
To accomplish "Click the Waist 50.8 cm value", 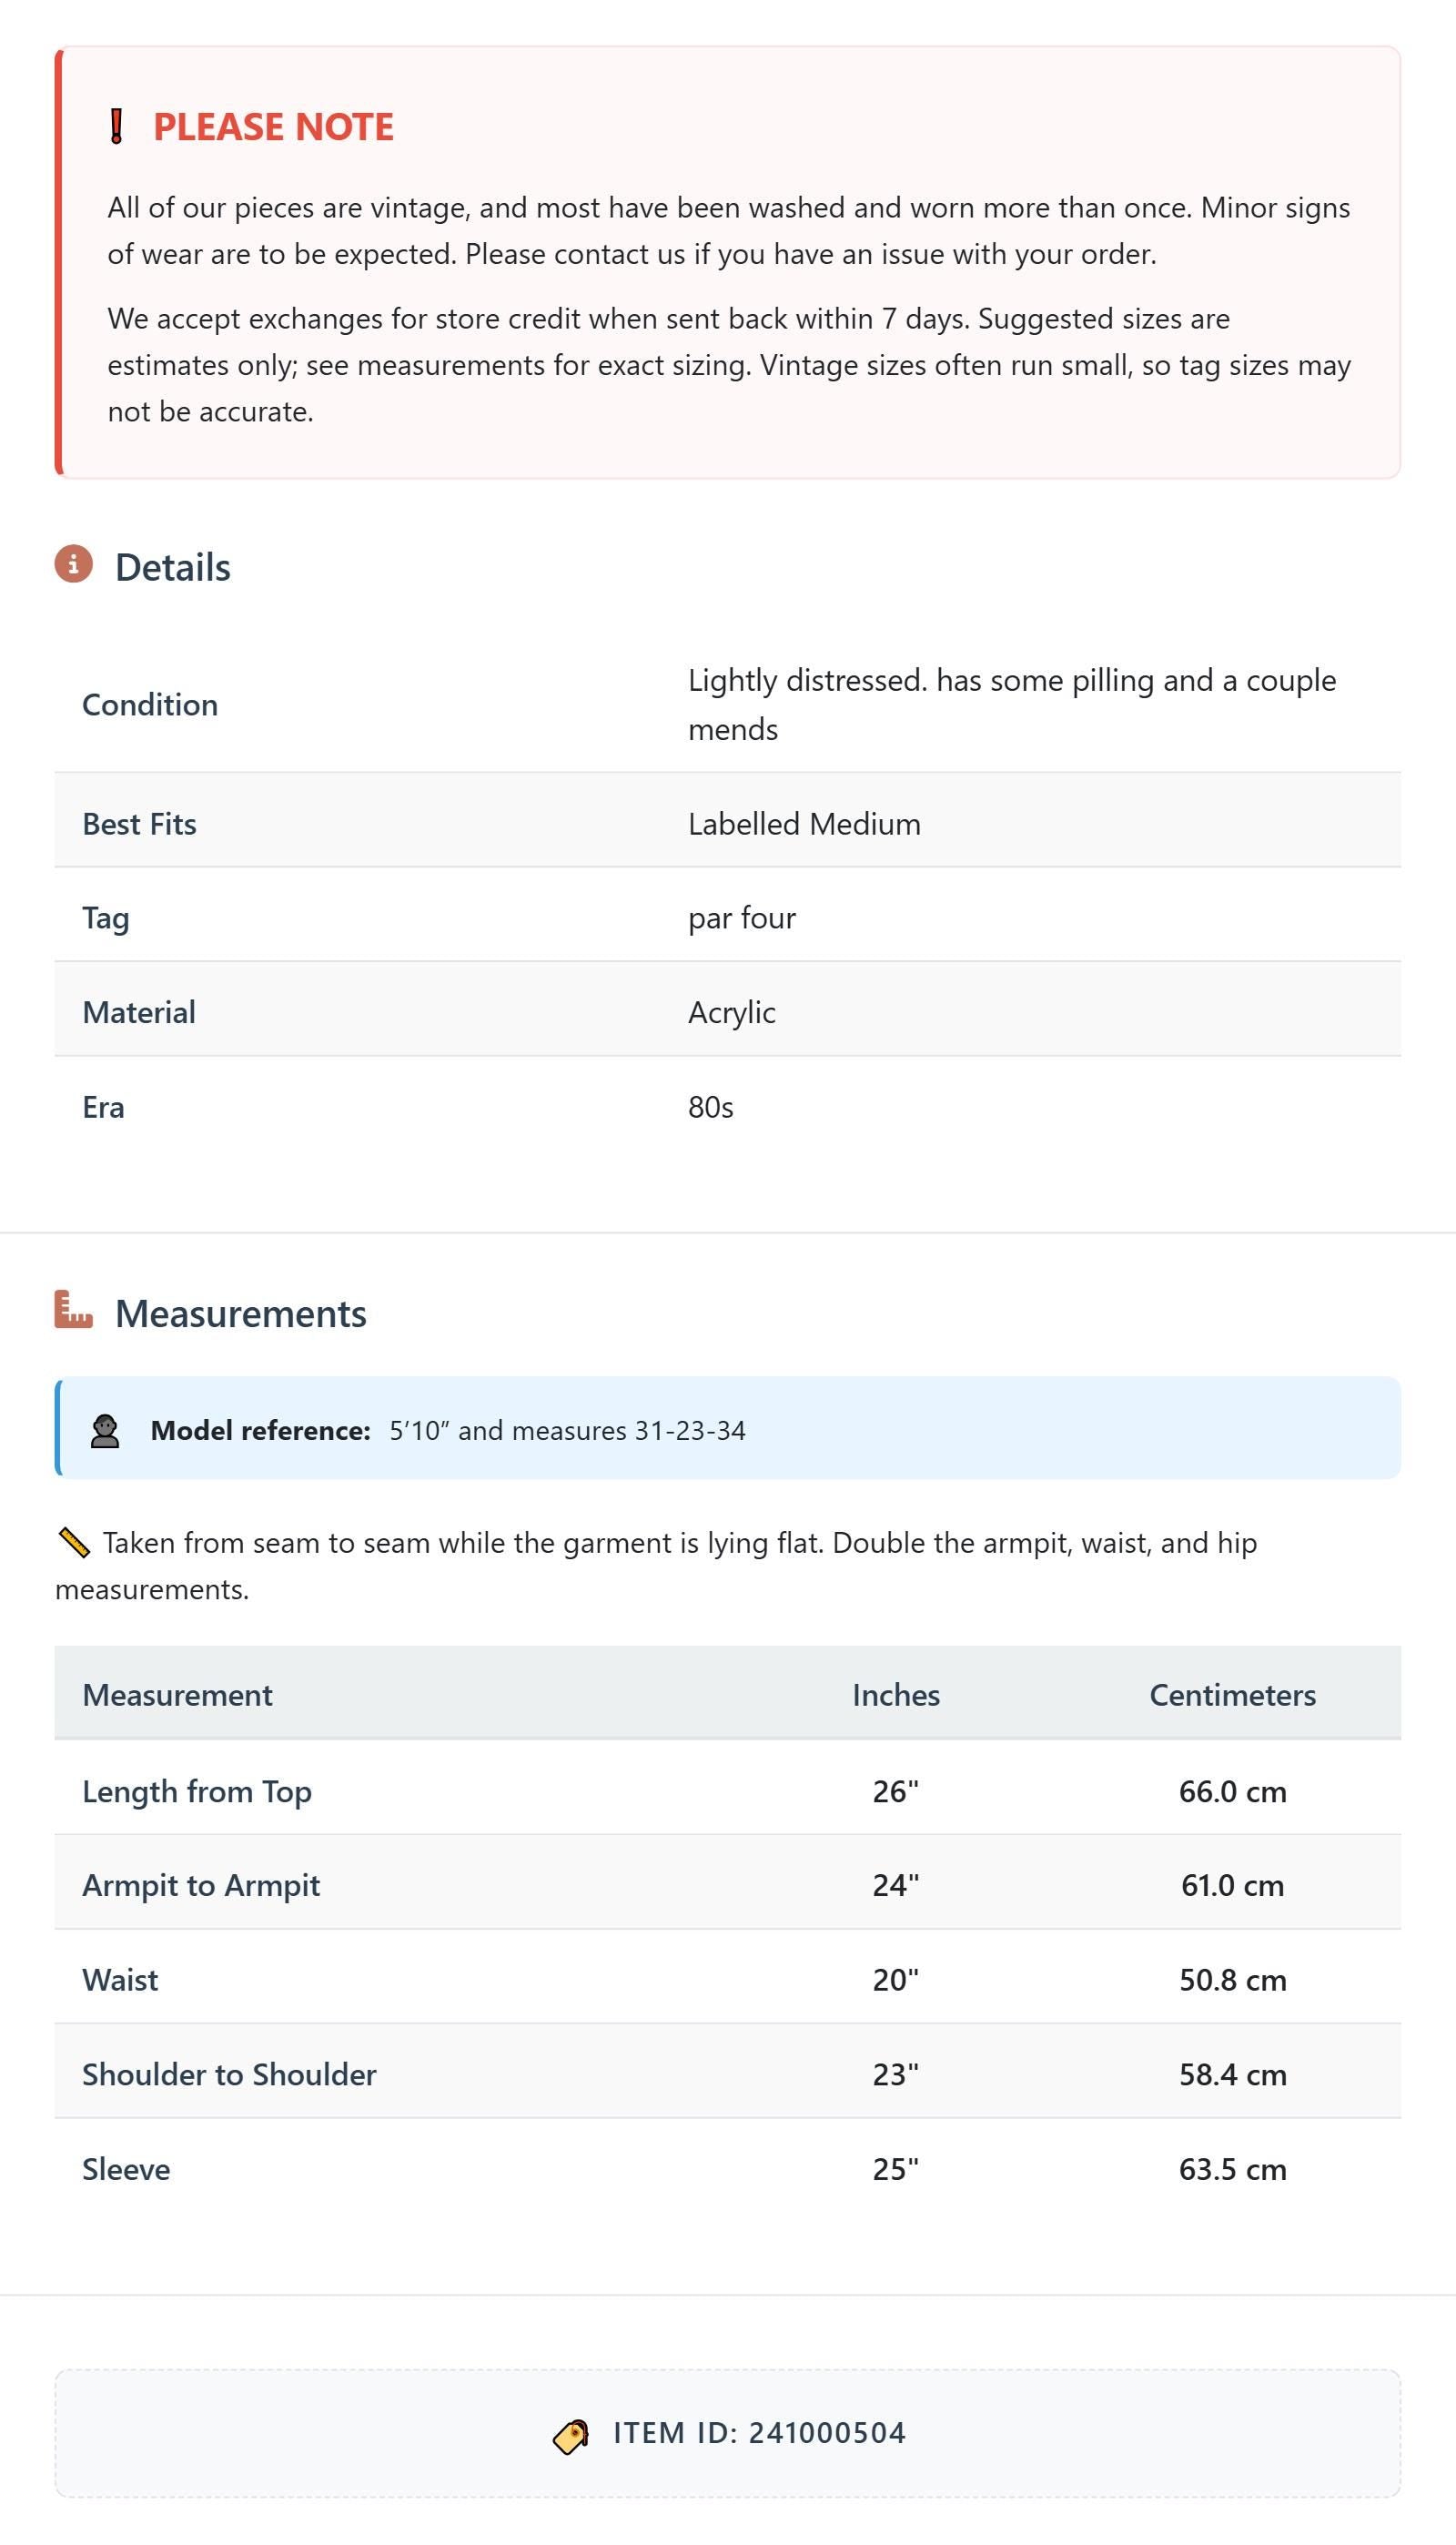I will (x=1232, y=1980).
